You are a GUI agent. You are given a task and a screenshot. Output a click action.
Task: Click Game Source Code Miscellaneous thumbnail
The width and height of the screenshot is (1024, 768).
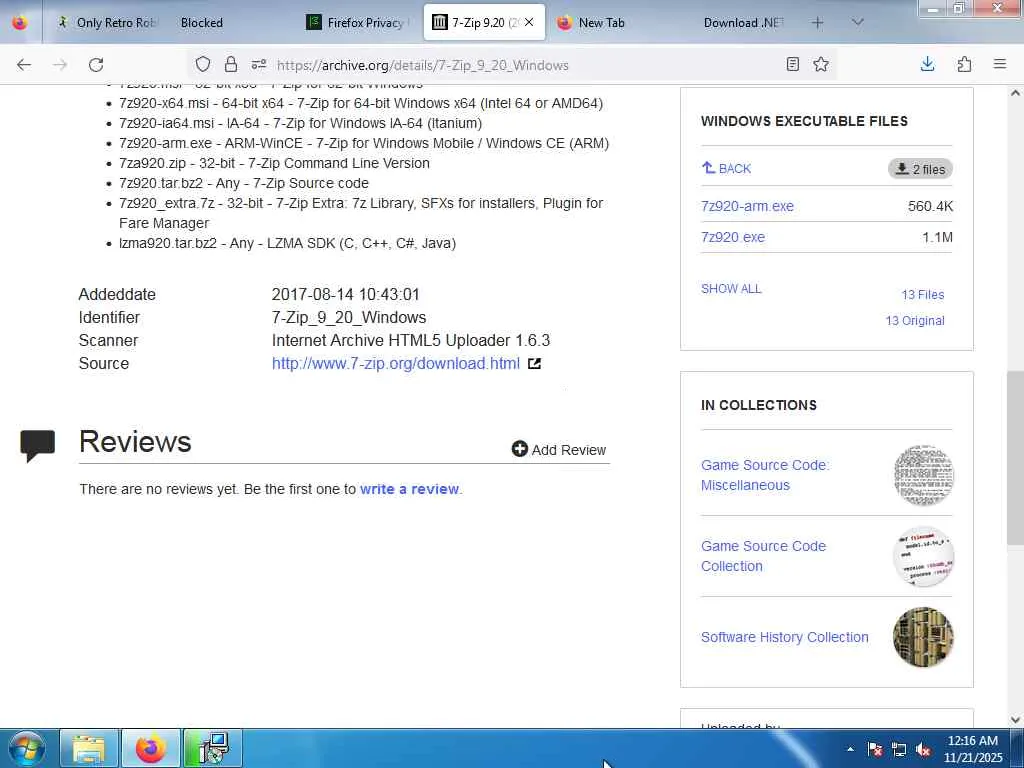click(x=923, y=475)
